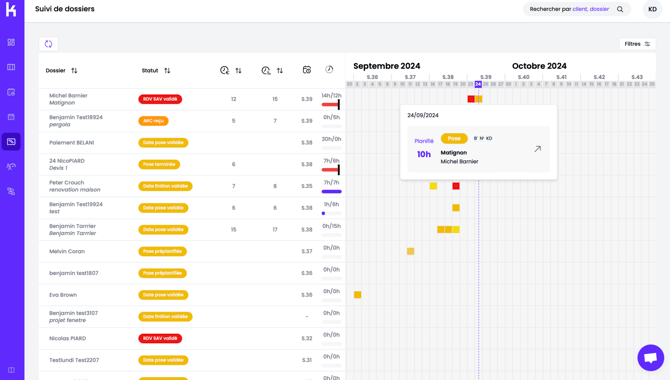Open the KD user avatar menu

(x=652, y=9)
